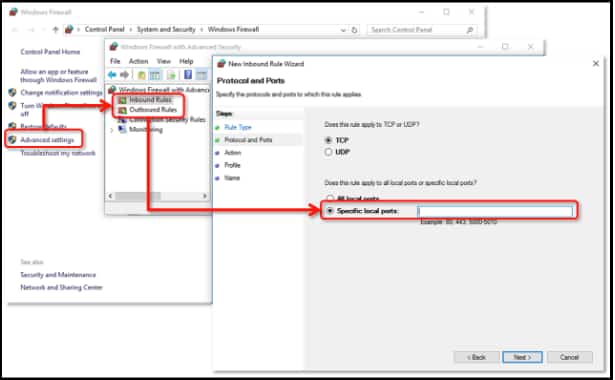
Task: Open the Advanced settings link
Action: pos(47,140)
